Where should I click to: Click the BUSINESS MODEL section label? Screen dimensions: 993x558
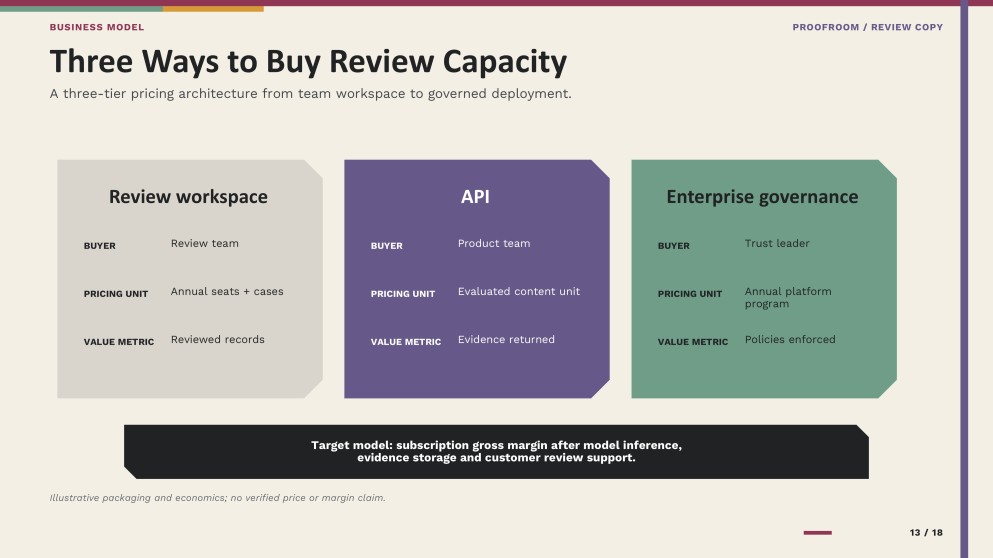97,27
